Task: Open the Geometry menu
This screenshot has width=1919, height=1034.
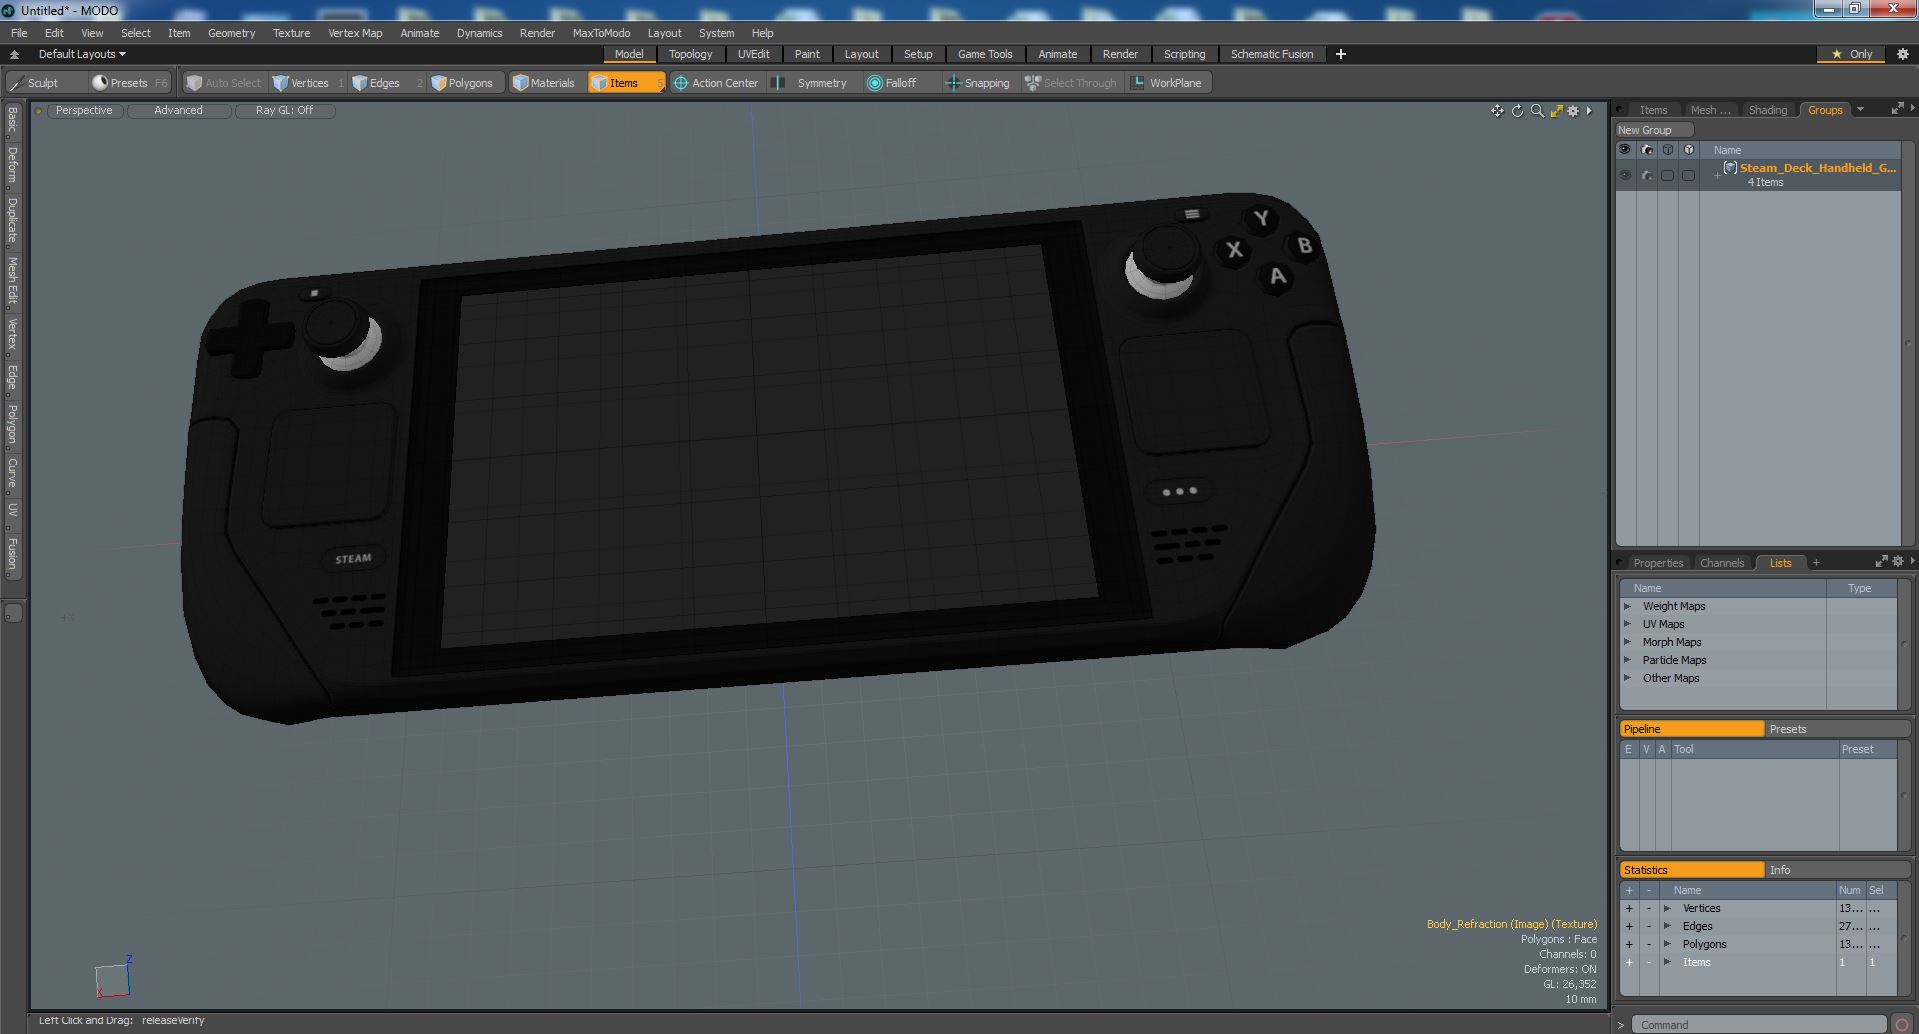Action: coord(231,33)
